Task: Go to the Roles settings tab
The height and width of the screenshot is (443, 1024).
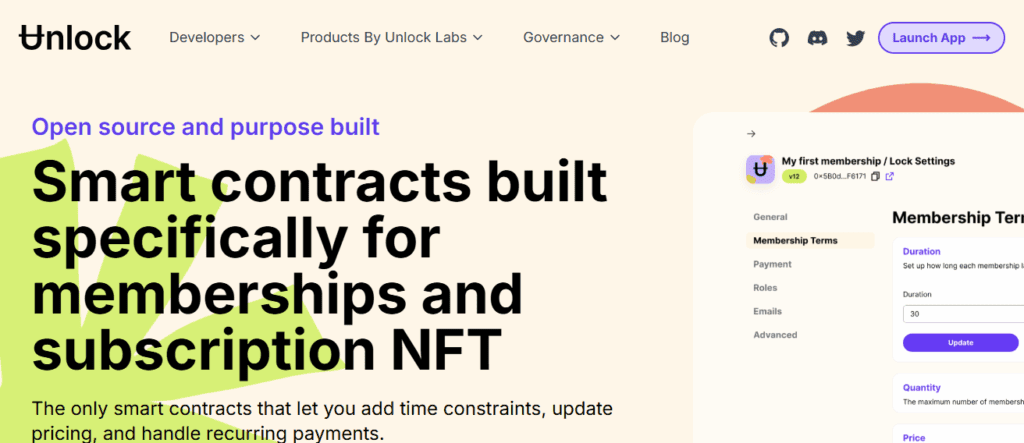Action: (x=765, y=288)
